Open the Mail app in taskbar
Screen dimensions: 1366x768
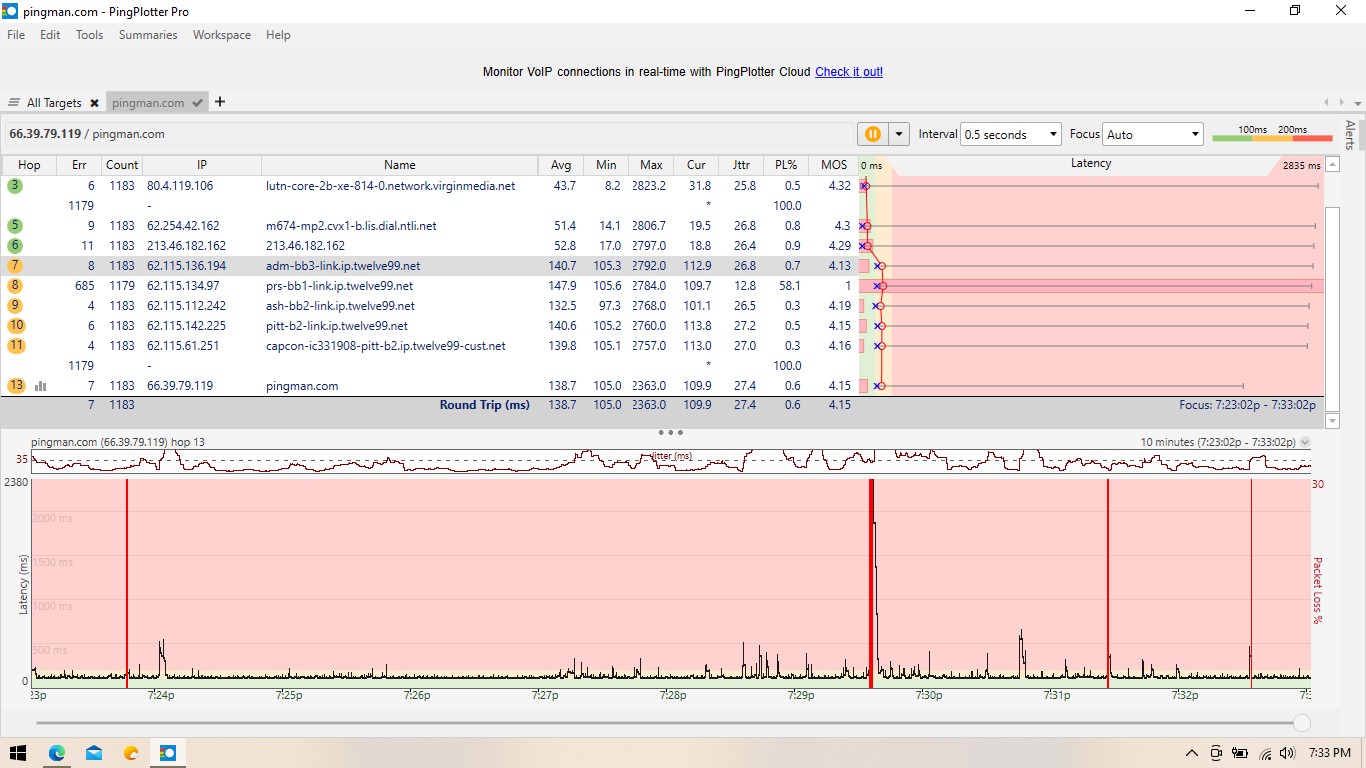click(94, 753)
